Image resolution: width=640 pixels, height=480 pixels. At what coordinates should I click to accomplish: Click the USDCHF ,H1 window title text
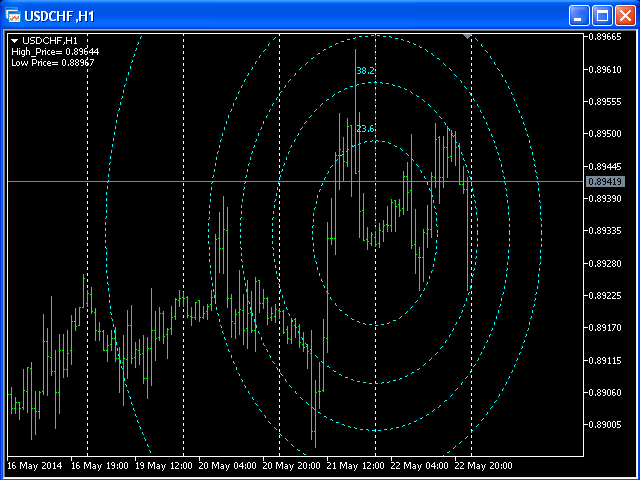[60, 16]
